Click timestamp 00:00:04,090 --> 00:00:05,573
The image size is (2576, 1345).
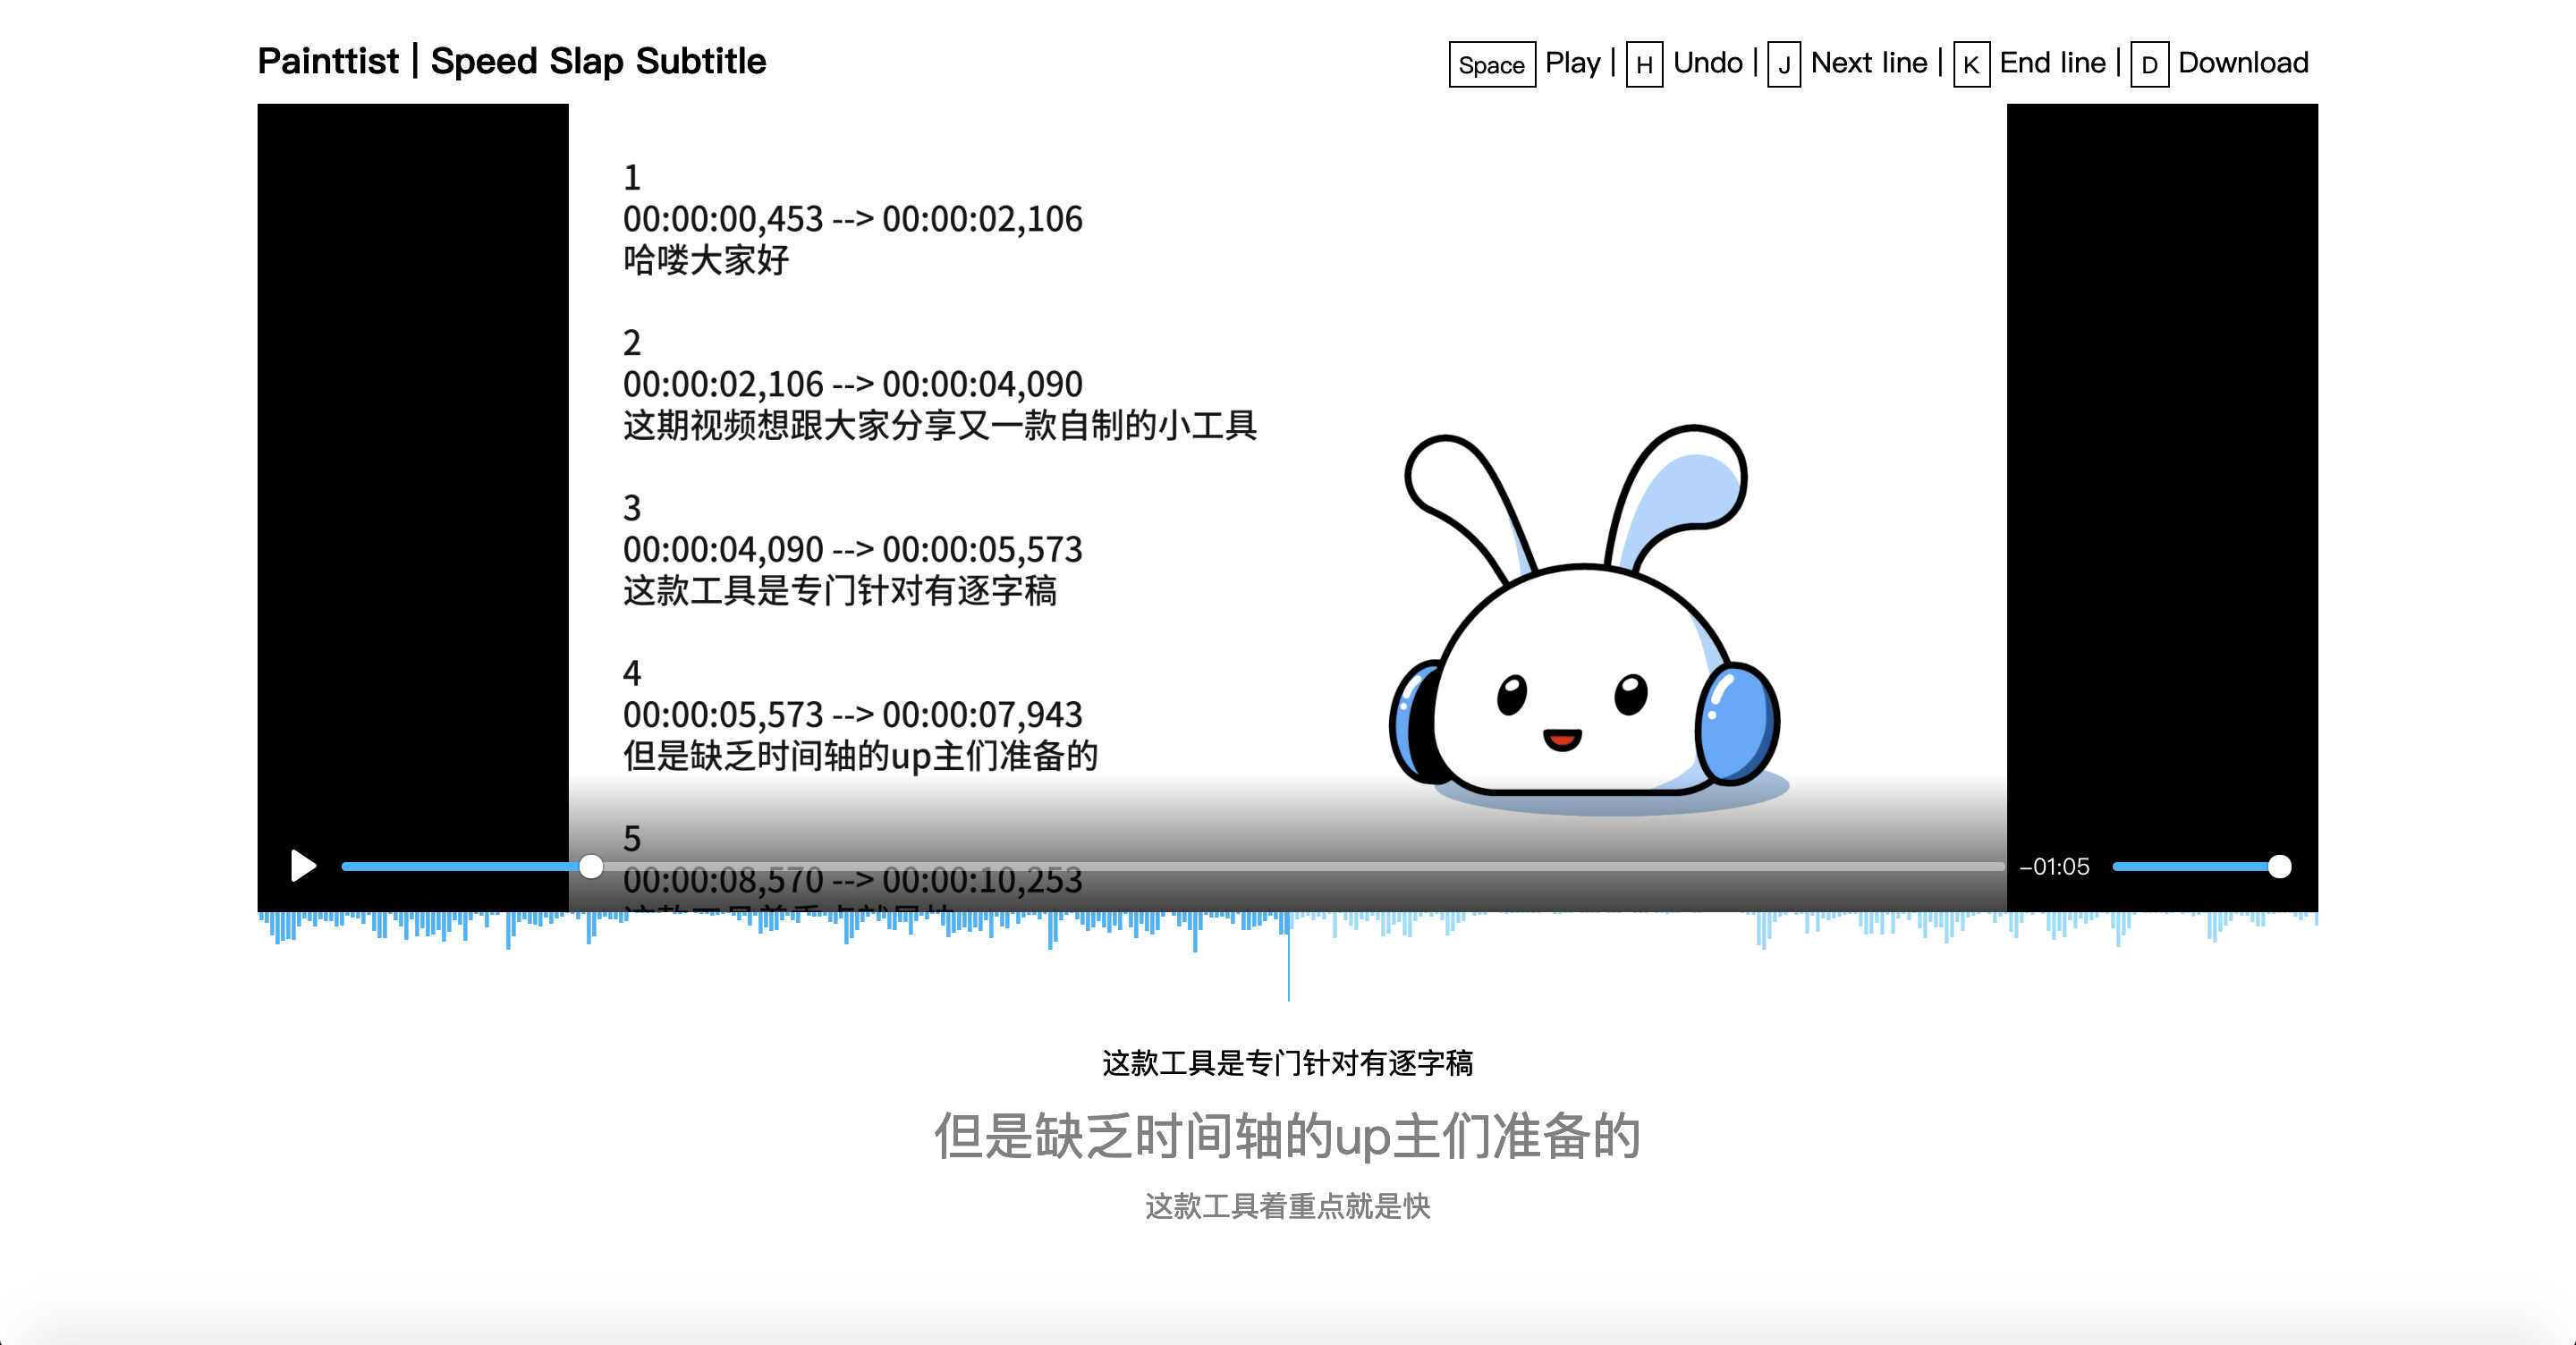tap(852, 549)
